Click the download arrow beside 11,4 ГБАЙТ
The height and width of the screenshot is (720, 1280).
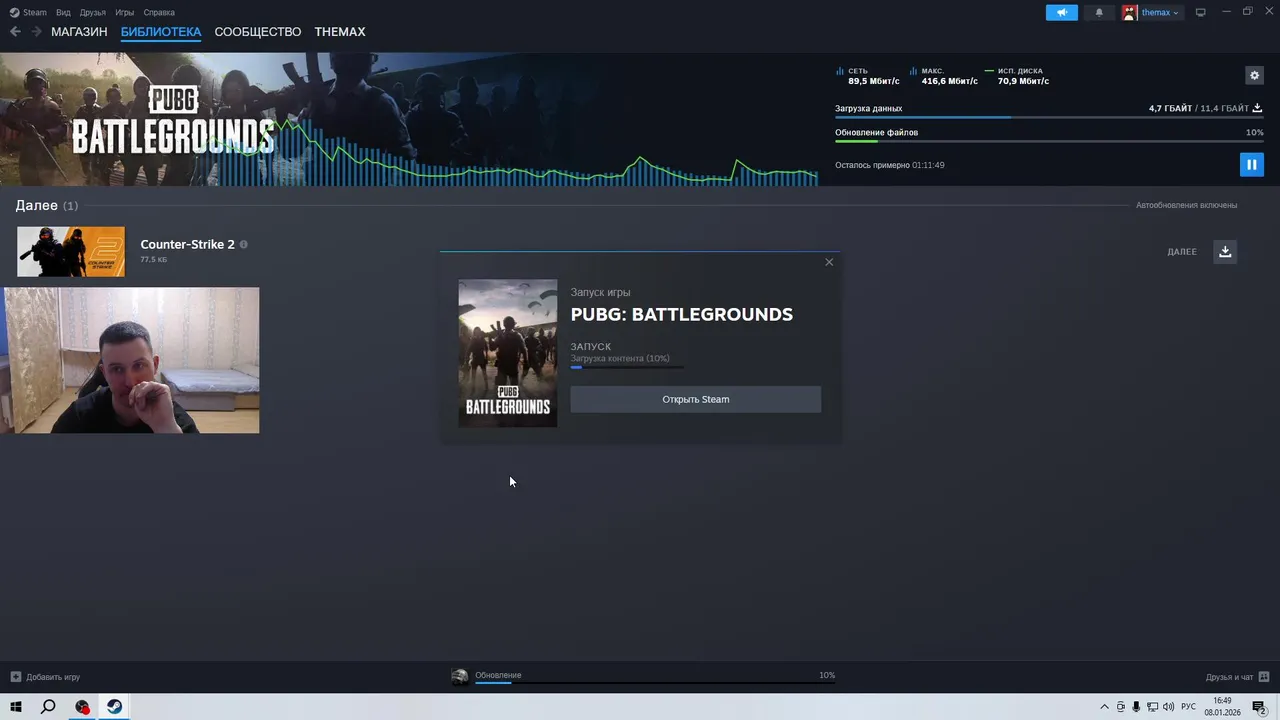click(1257, 108)
